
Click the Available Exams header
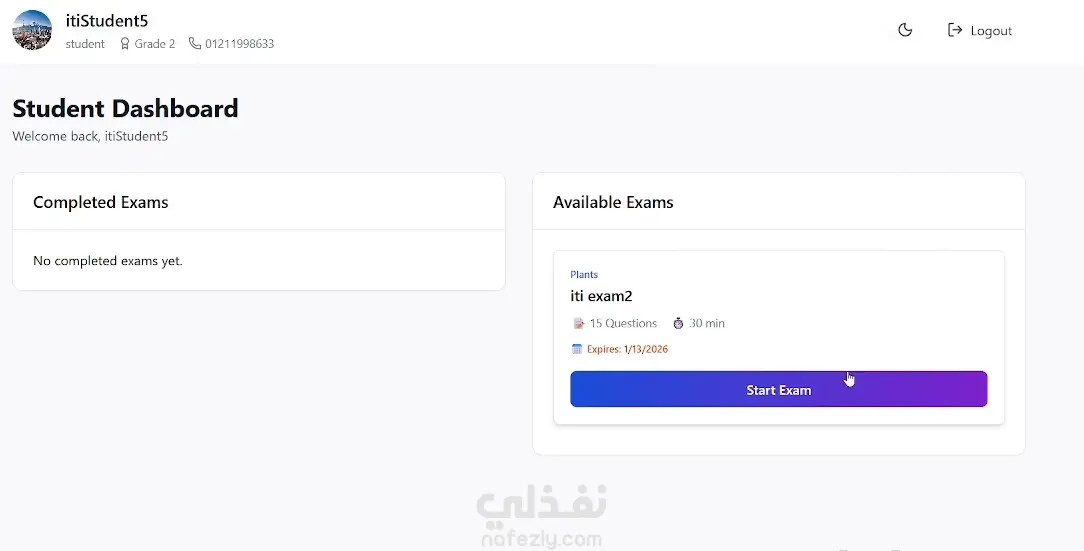pos(613,202)
